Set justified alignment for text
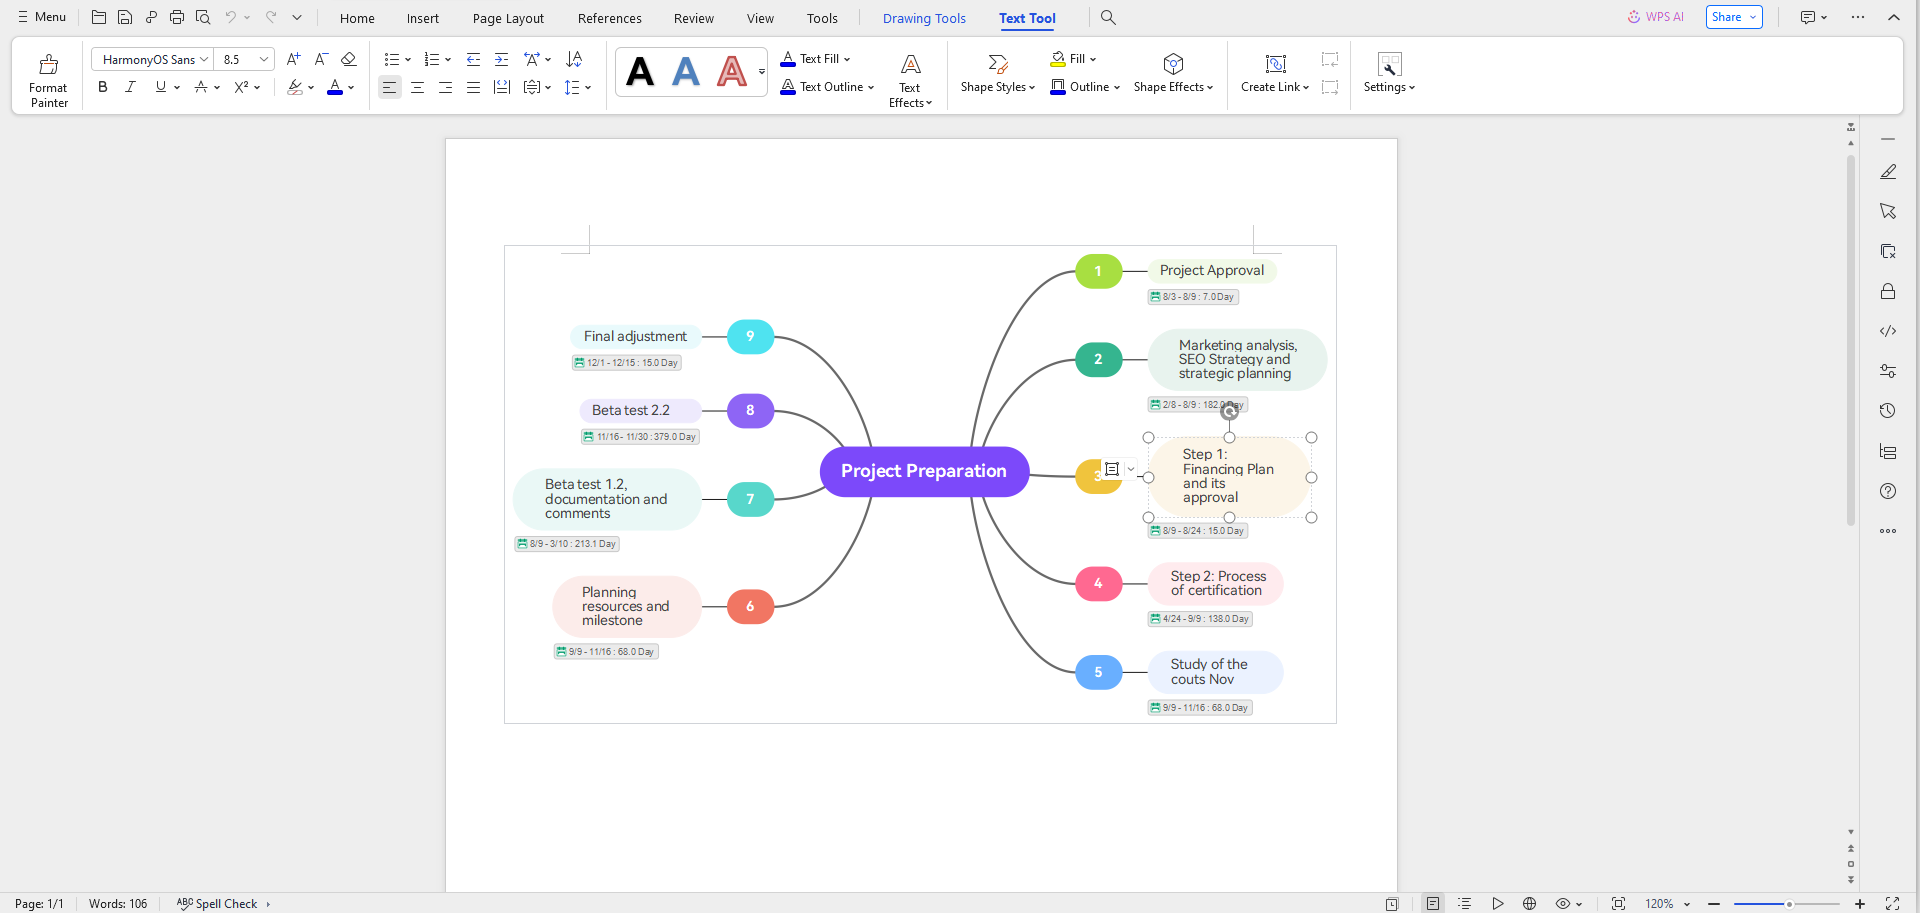This screenshot has height=913, width=1920. pos(473,88)
